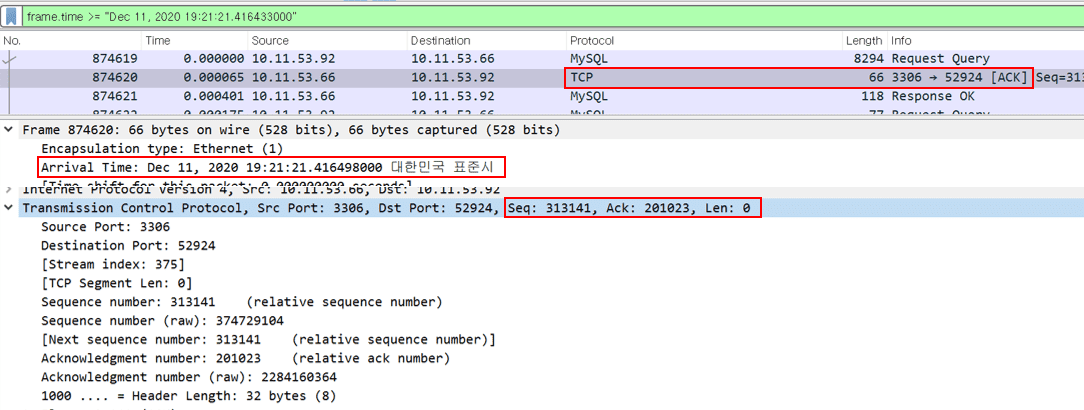1084x410 pixels.
Task: Click the display filter bookmark icon
Action: (11, 17)
